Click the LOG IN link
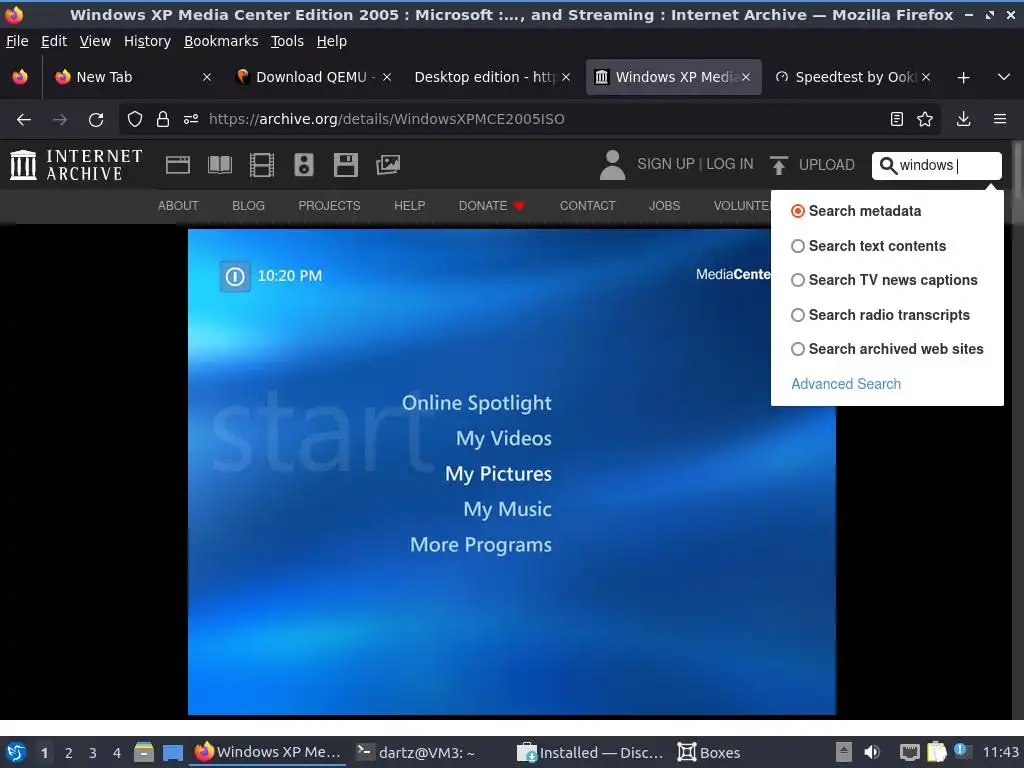The width and height of the screenshot is (1024, 768). (x=729, y=164)
